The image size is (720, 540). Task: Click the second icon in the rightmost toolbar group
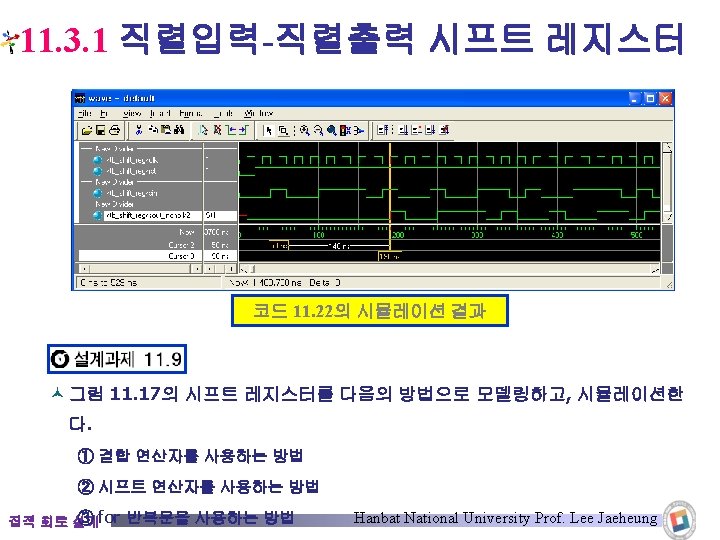[403, 130]
